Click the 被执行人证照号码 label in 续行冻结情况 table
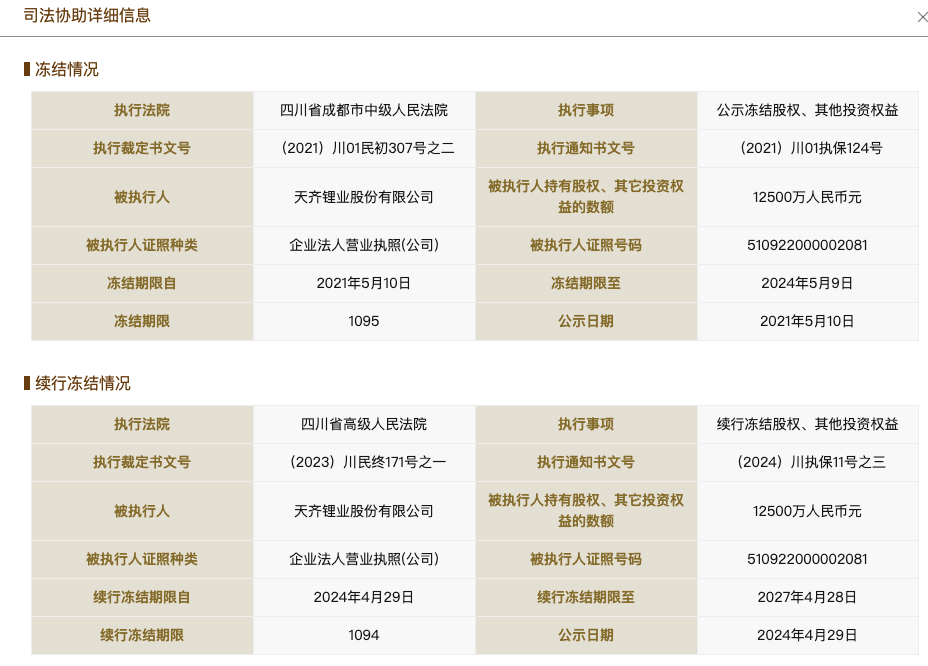Screen dimensions: 928x666 coord(586,559)
